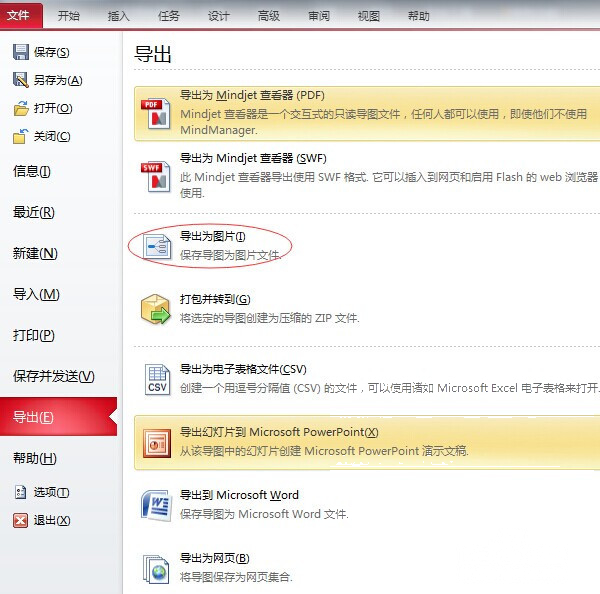Open the 帮助 ribbon tab
The width and height of the screenshot is (600, 594).
418,16
